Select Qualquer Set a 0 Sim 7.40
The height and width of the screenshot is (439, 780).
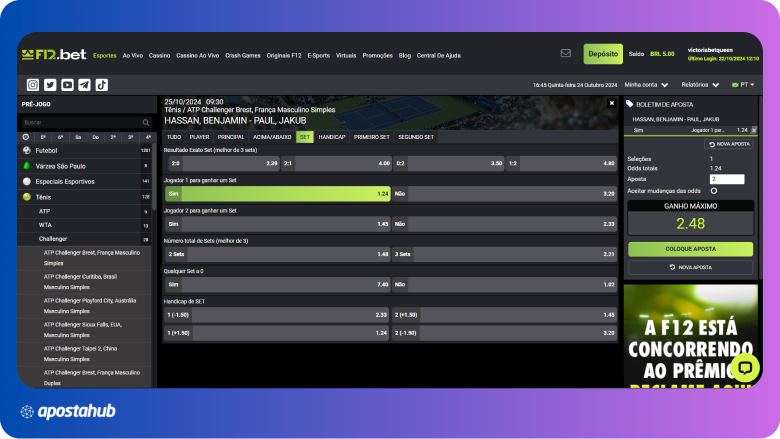[x=278, y=284]
